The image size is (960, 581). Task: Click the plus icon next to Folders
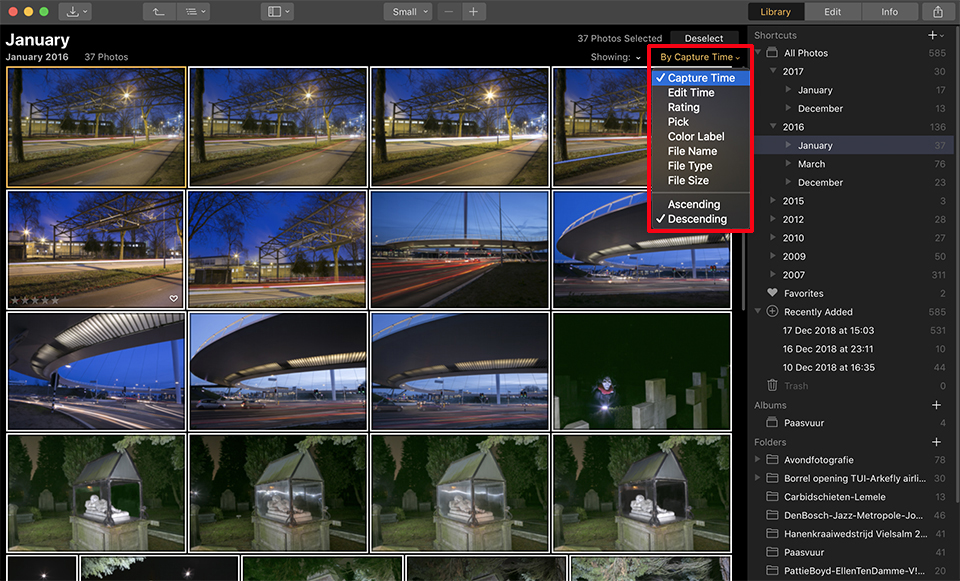pos(936,441)
